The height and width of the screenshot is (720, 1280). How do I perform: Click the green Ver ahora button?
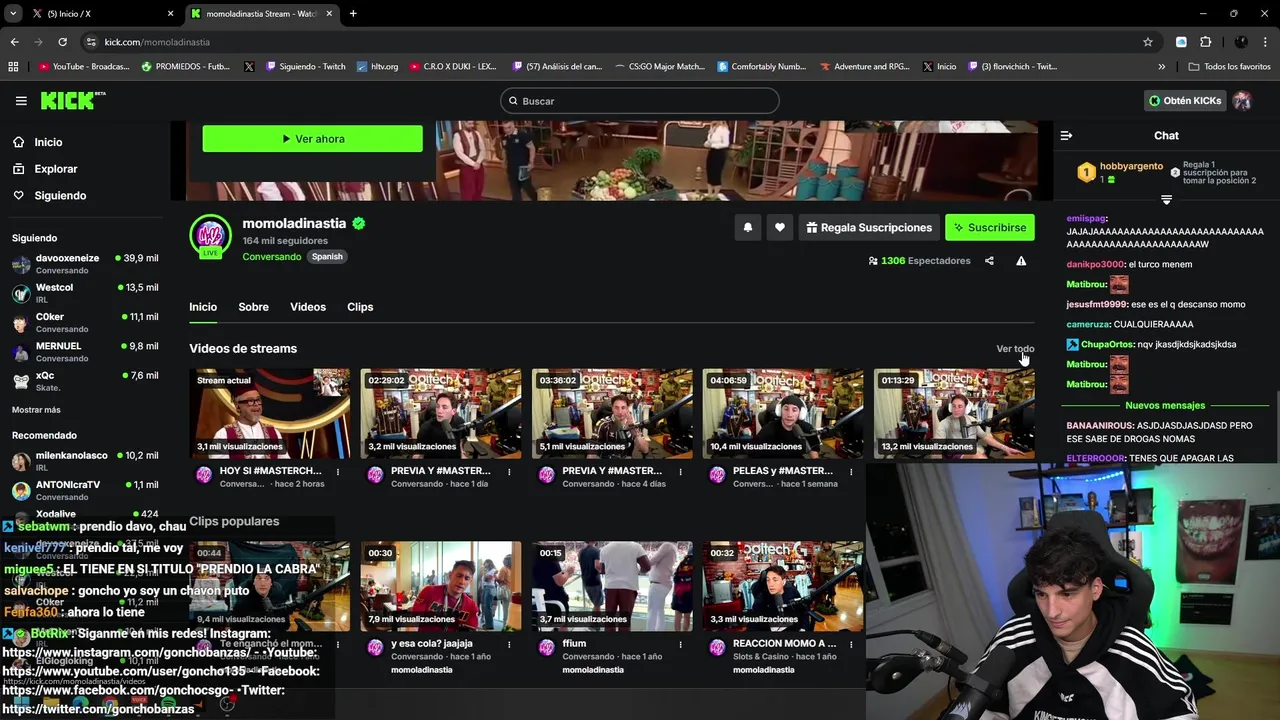point(312,139)
